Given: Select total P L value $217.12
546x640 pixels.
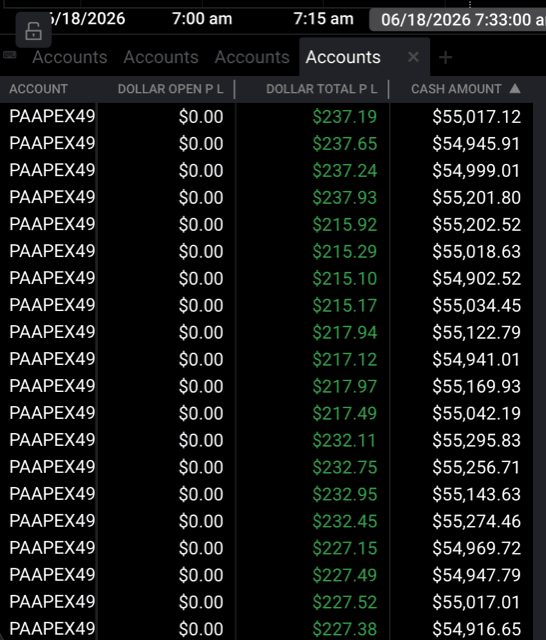Looking at the screenshot, I should [345, 359].
